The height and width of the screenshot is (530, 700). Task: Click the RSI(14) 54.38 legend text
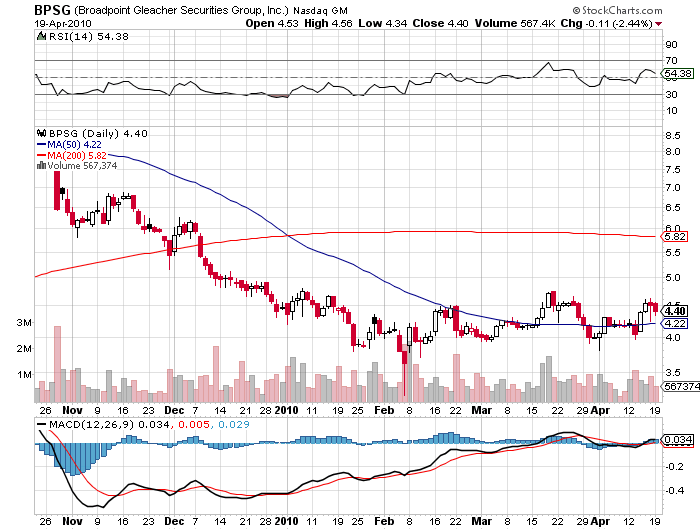[x=88, y=36]
